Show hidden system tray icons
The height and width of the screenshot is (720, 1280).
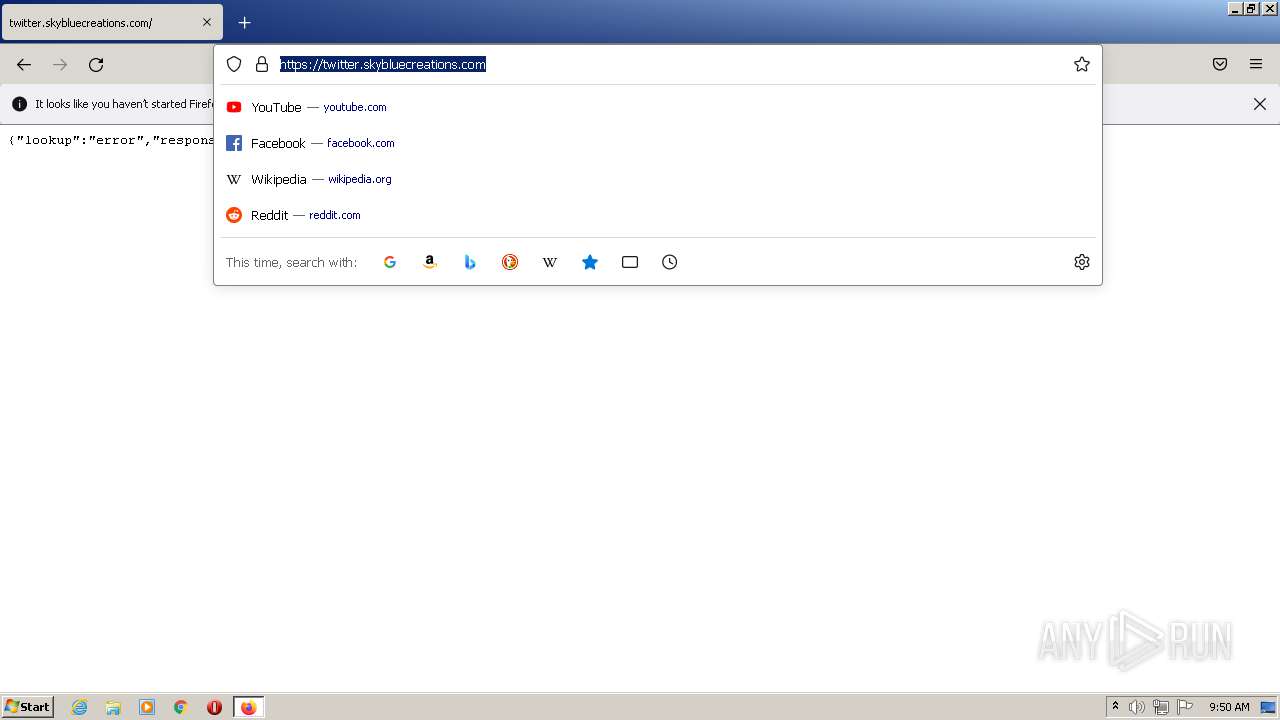[1115, 707]
